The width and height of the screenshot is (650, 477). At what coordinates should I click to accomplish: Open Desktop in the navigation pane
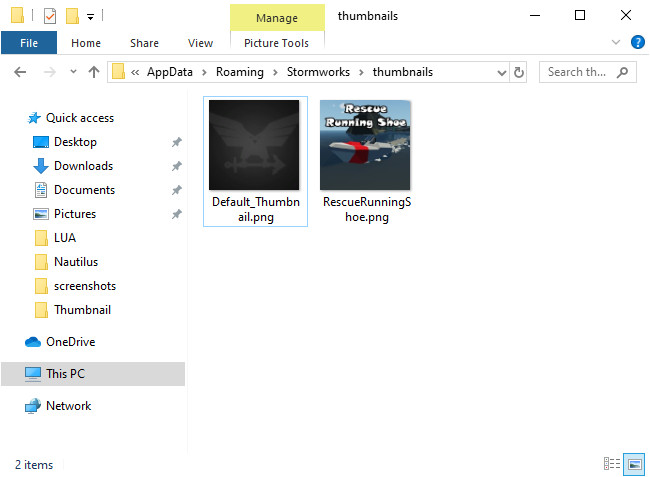coord(75,142)
